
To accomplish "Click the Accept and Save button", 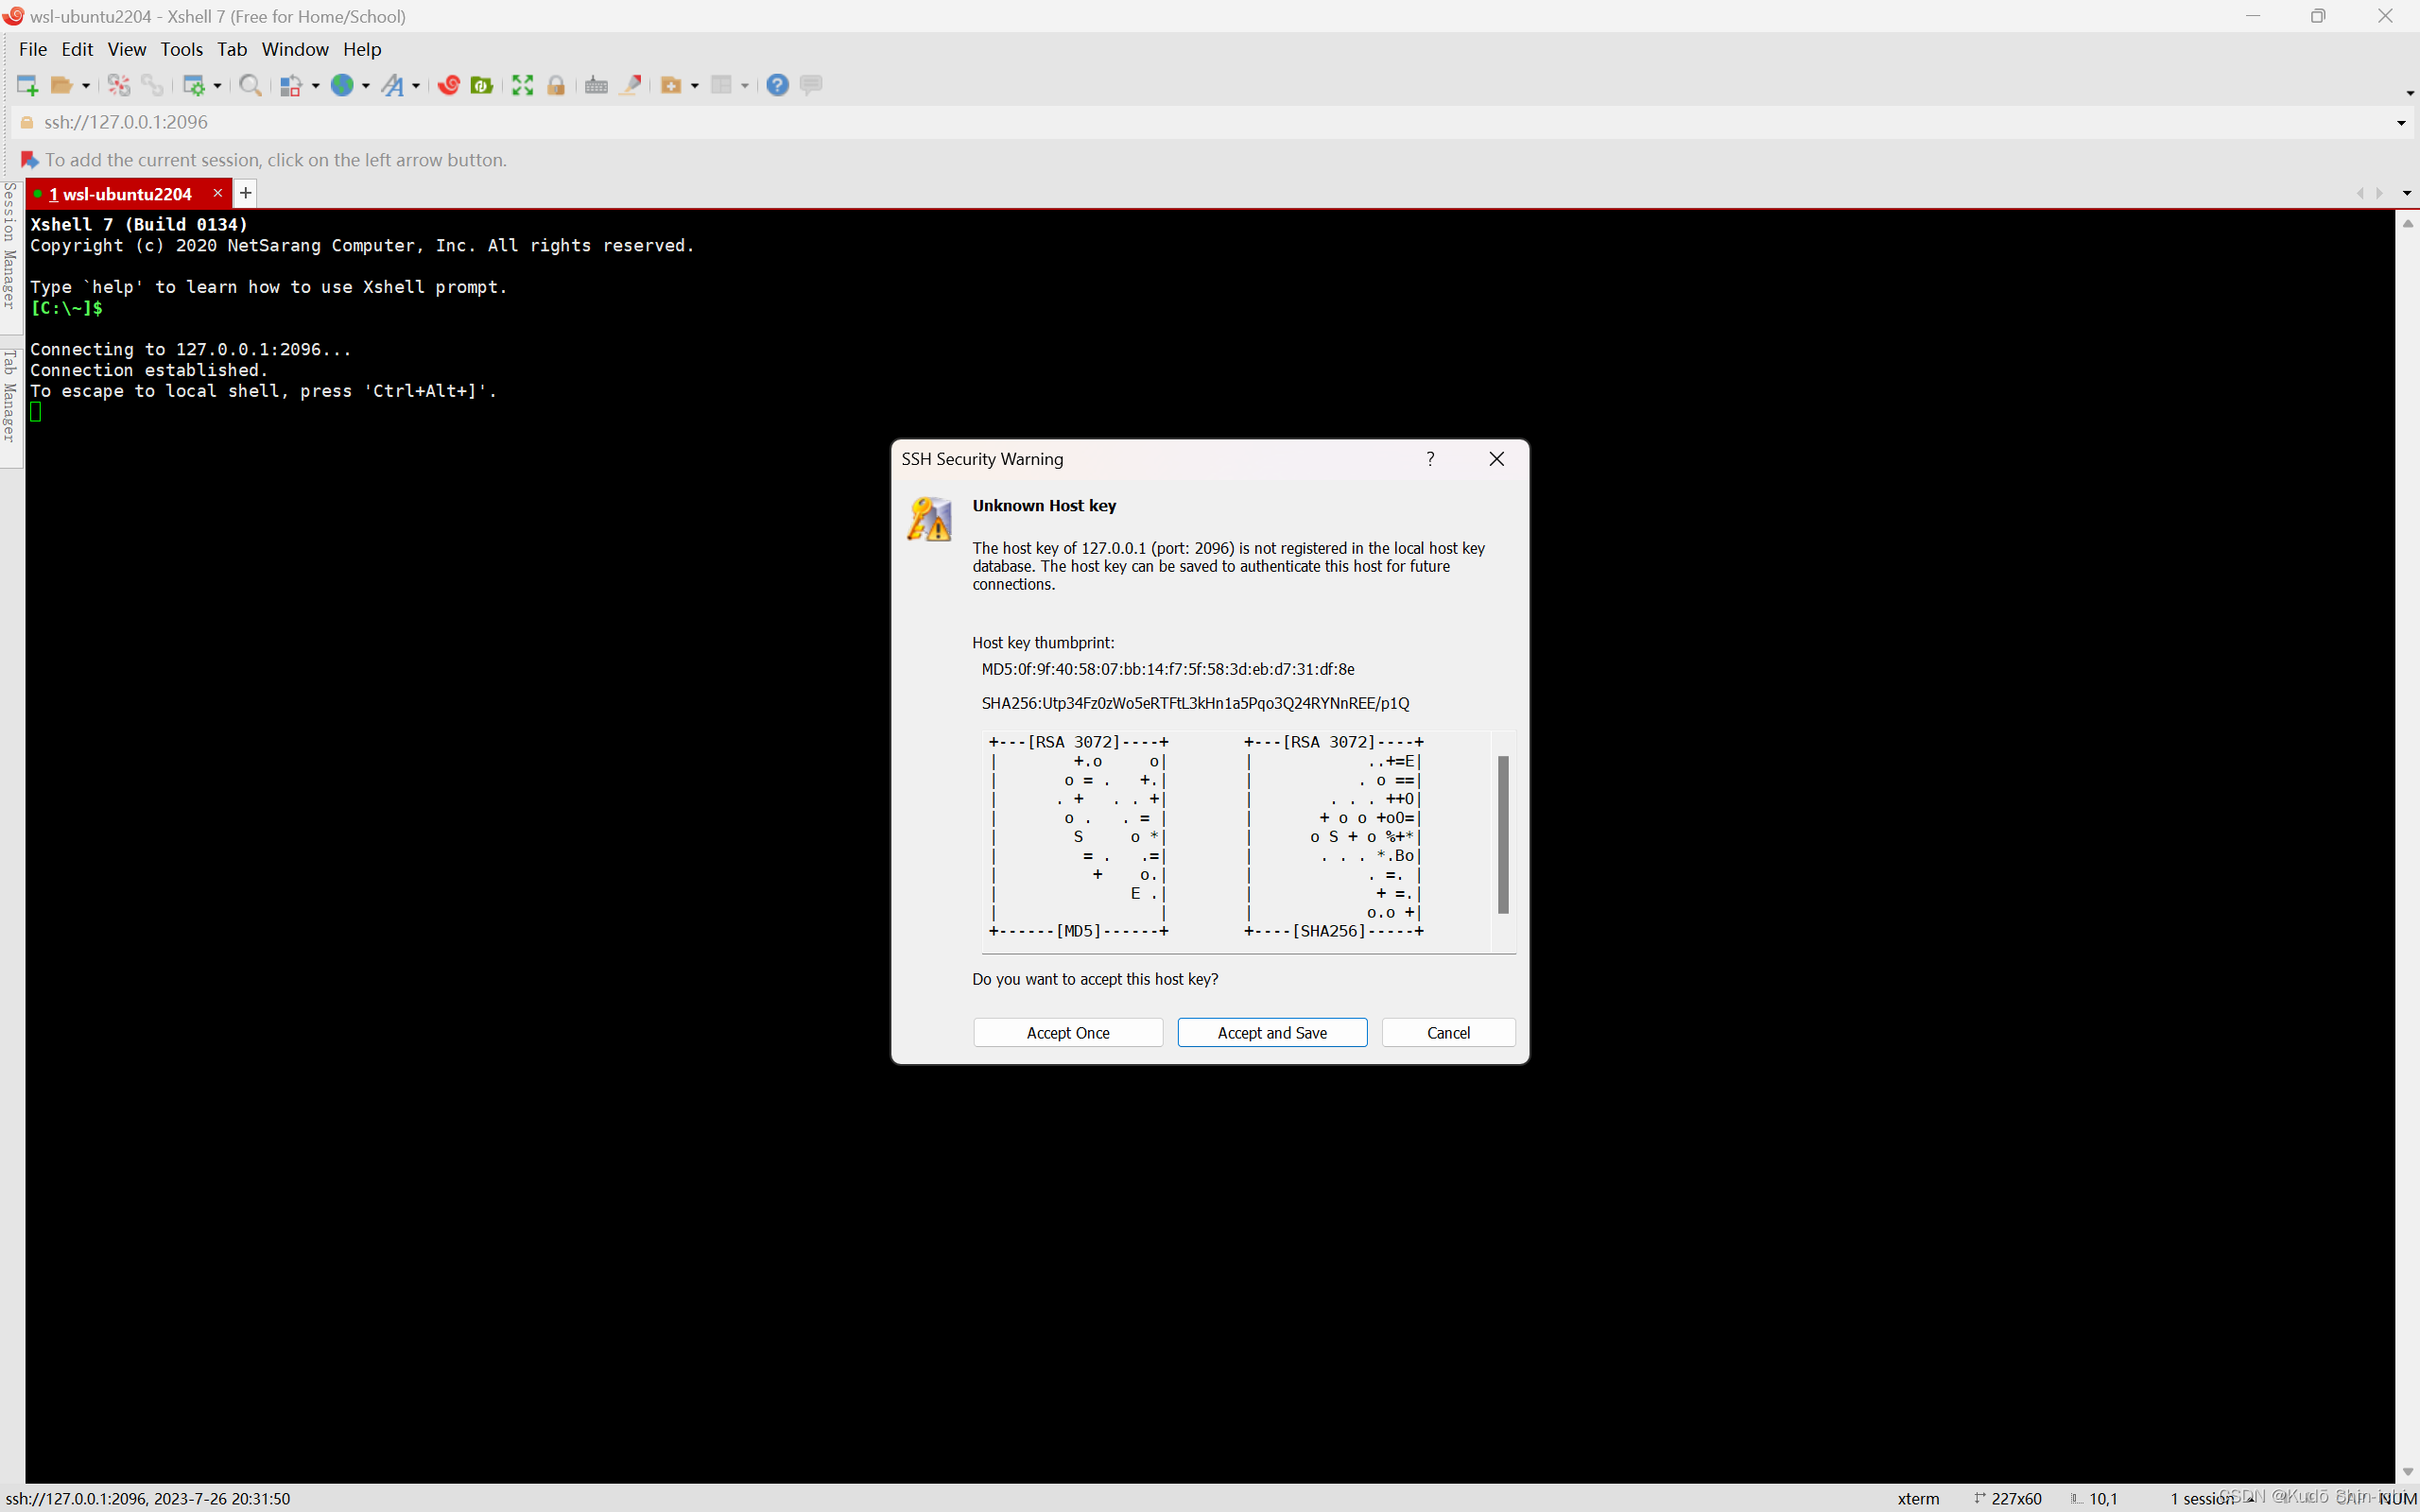I will pyautogui.click(x=1271, y=1032).
